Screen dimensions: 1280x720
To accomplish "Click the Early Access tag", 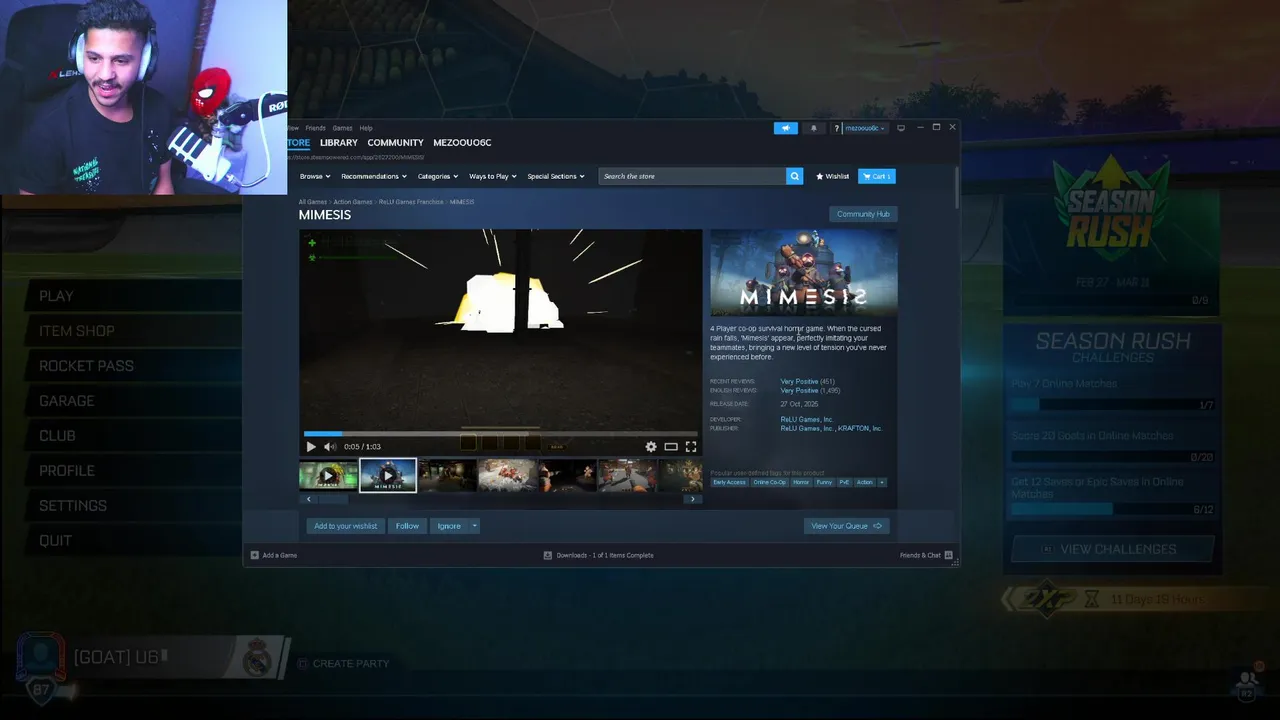I will (x=729, y=482).
